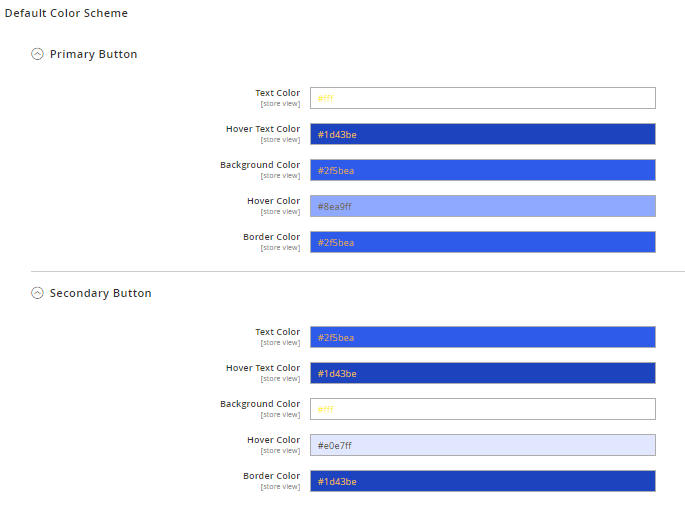This screenshot has width=685, height=513.
Task: Click the Secondary Button Background Color label
Action: click(x=260, y=404)
